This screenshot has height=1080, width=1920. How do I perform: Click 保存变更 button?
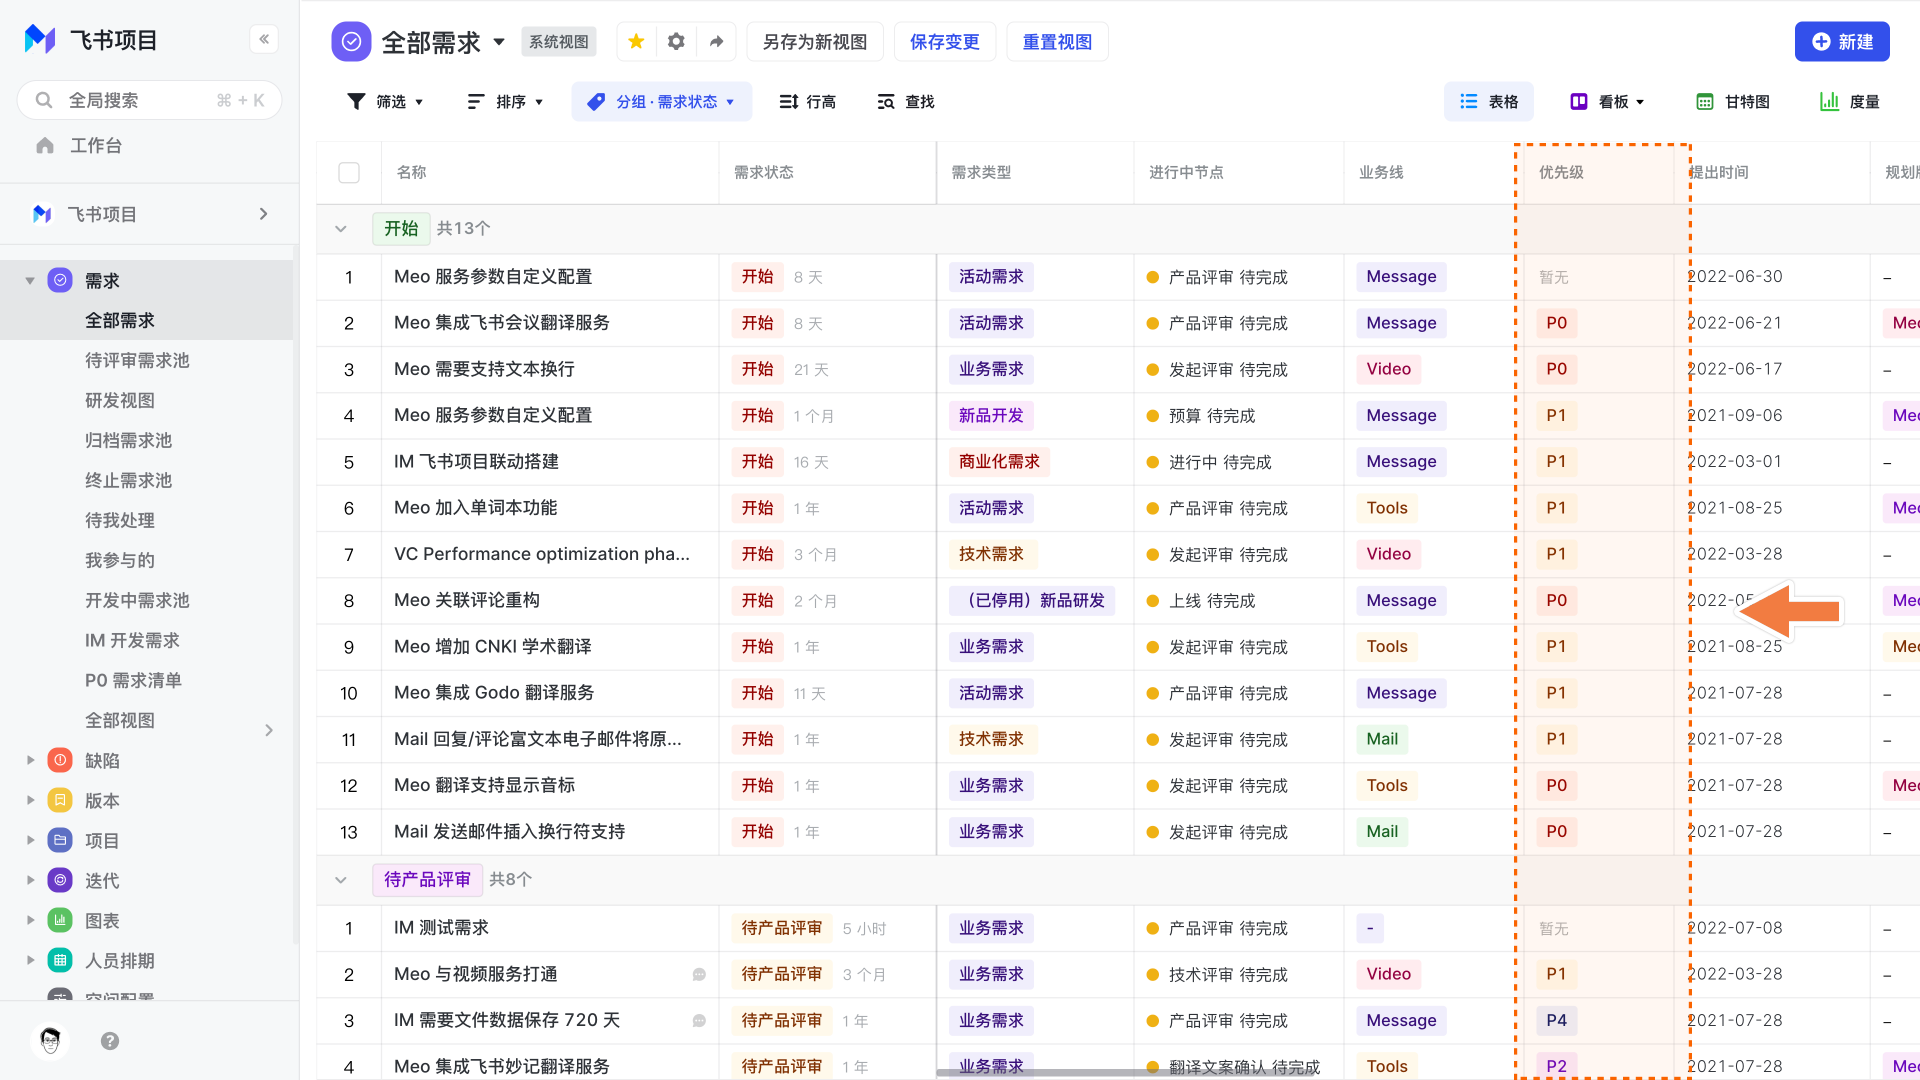click(x=945, y=42)
